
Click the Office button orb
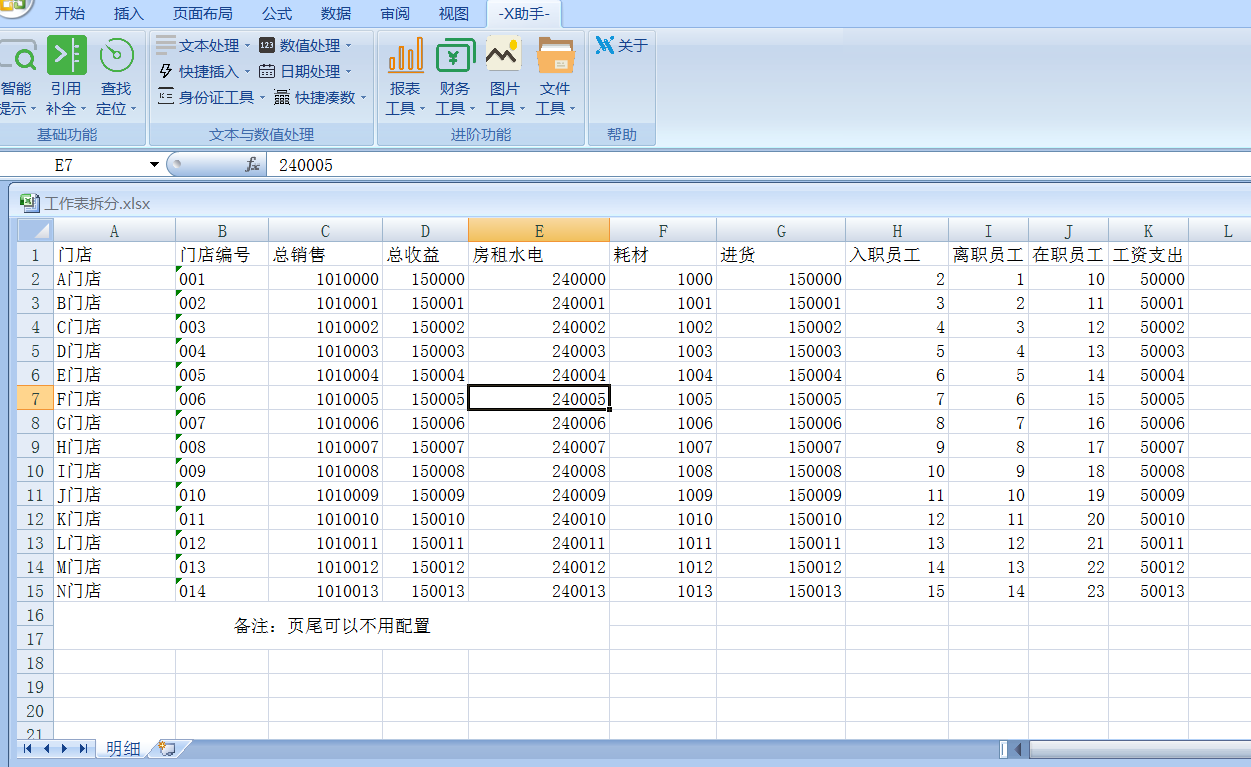click(x=14, y=8)
